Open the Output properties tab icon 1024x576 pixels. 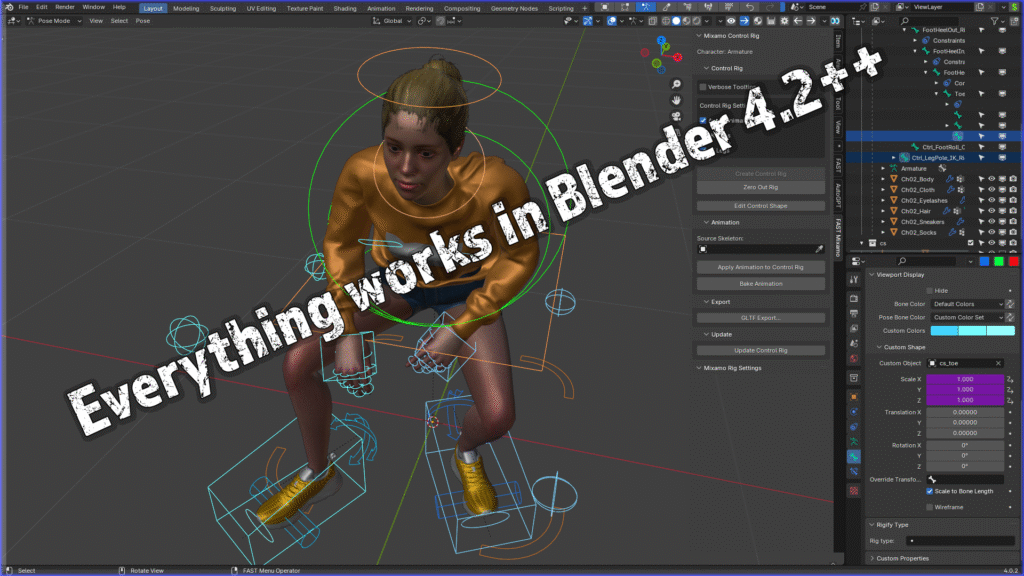point(854,313)
